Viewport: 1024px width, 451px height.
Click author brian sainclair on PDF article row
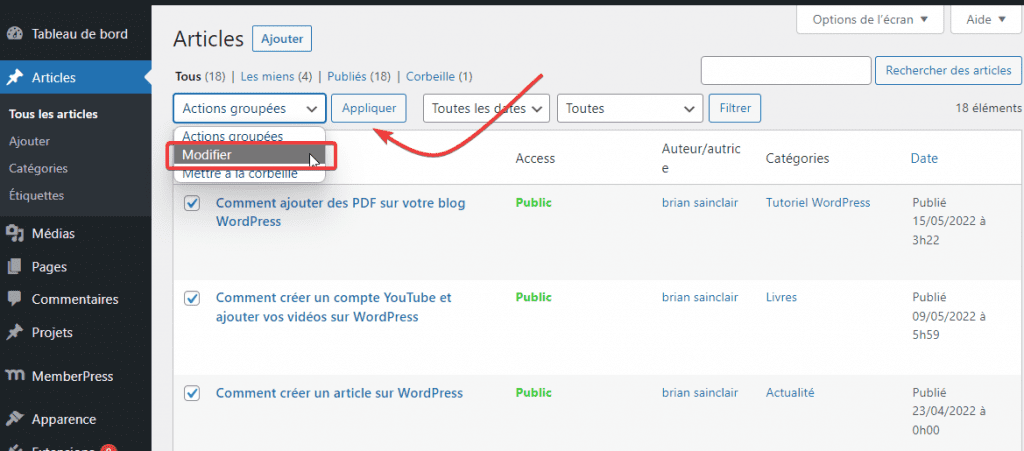click(700, 203)
